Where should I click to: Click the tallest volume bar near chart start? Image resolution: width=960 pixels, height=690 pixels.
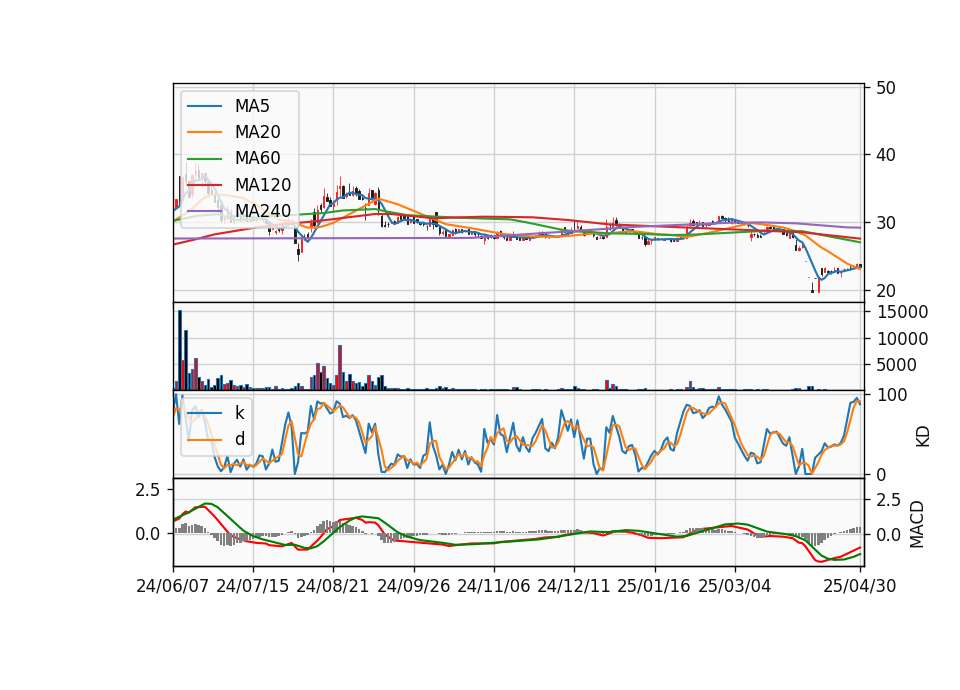click(180, 350)
